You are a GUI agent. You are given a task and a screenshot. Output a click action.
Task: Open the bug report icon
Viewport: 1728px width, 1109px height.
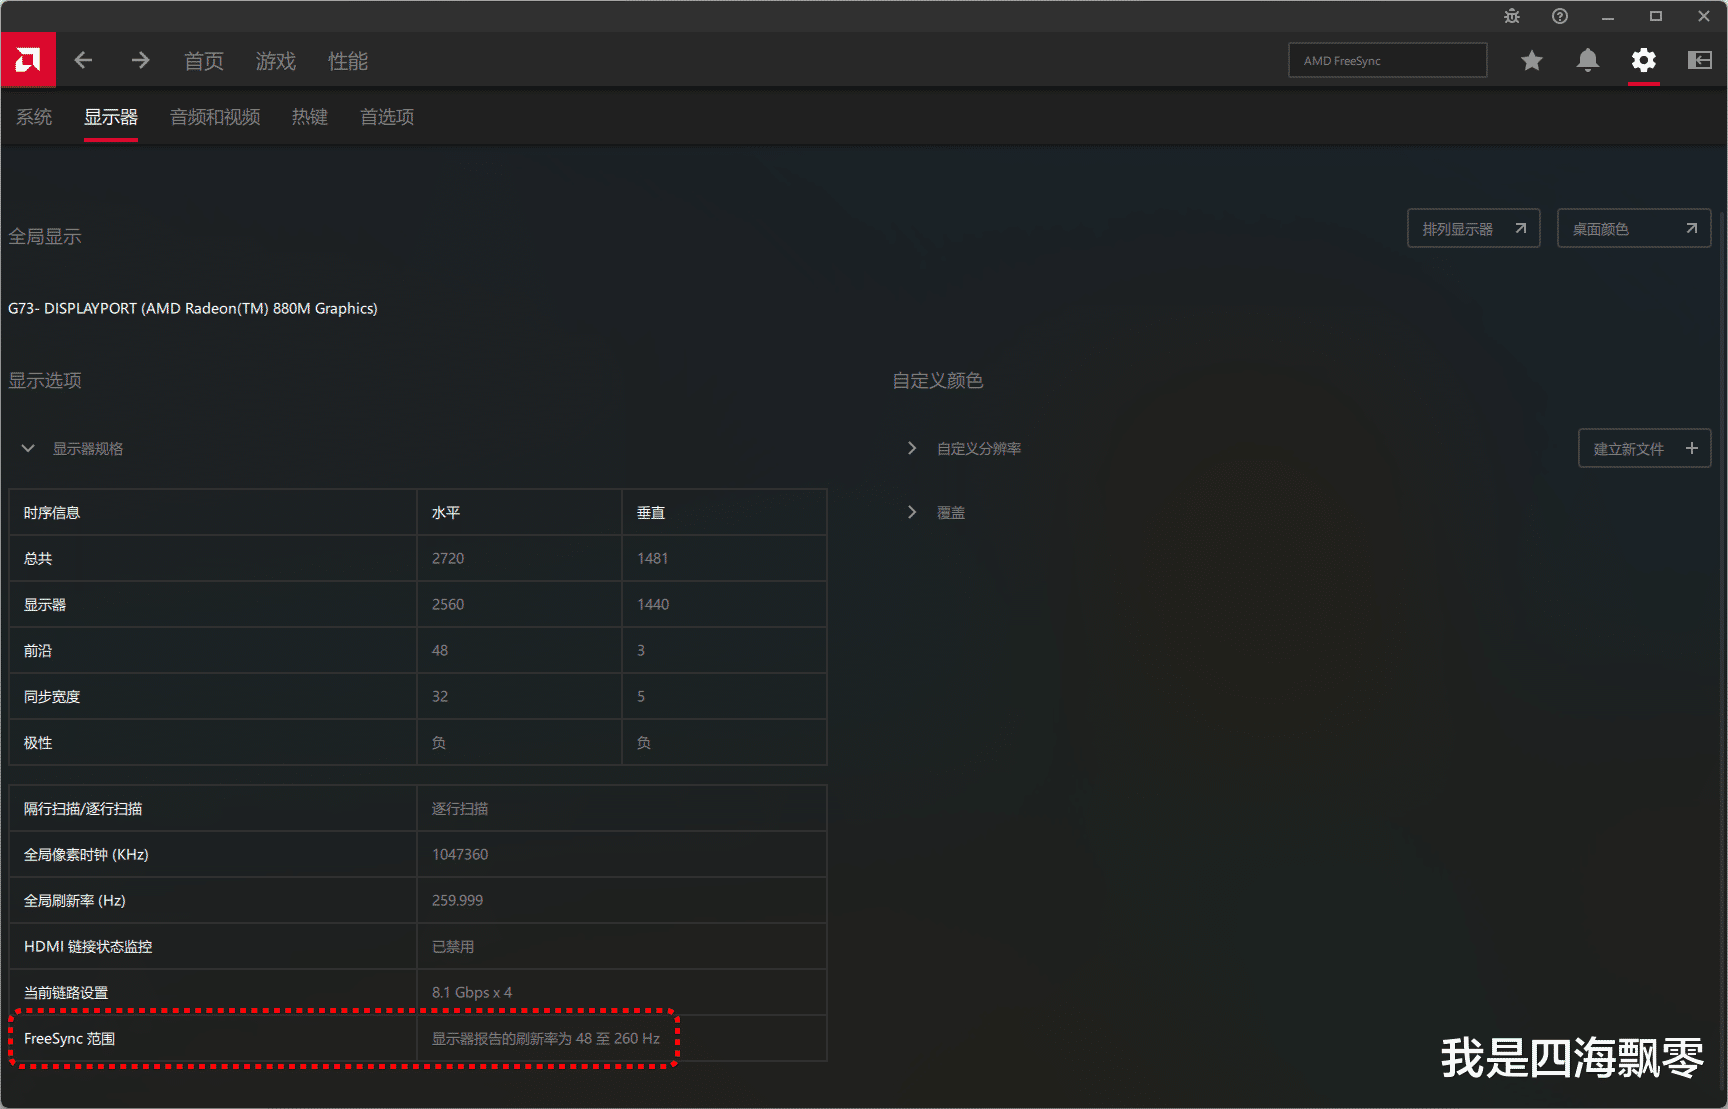click(x=1511, y=16)
